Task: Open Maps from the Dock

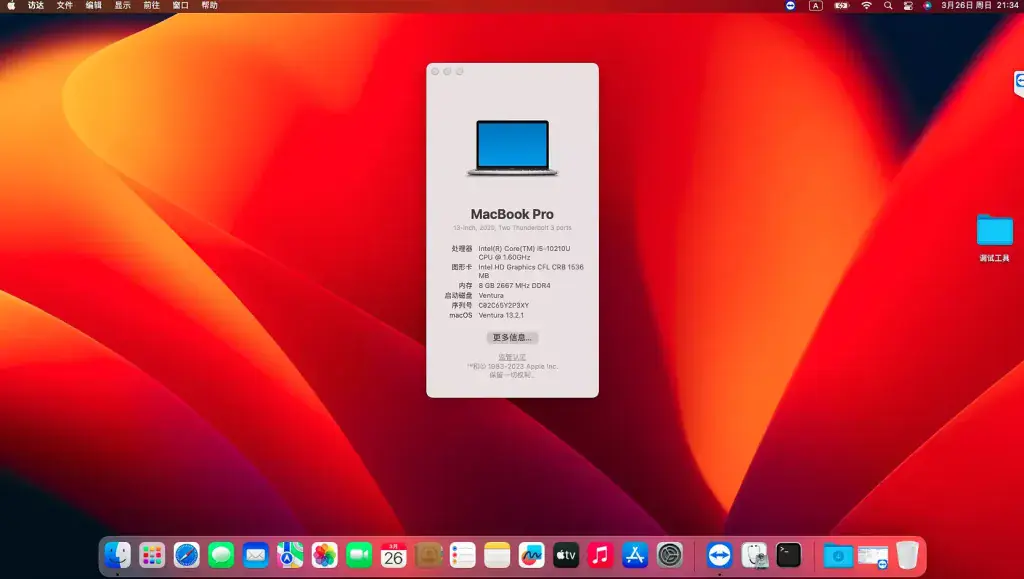Action: (x=290, y=556)
